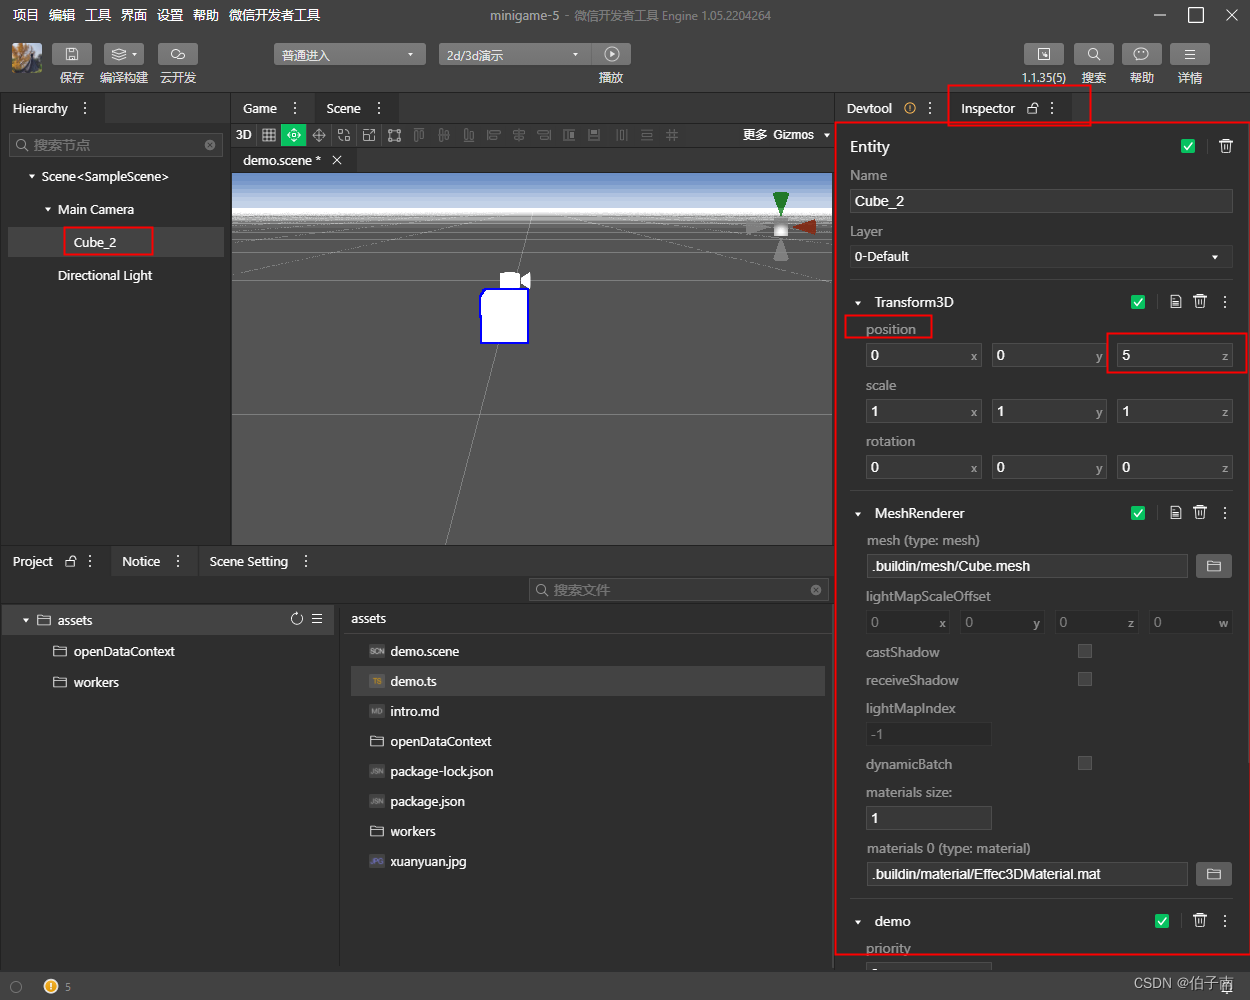Viewport: 1250px width, 1000px height.
Task: Toggle the Entity active checkbox
Action: [x=1188, y=146]
